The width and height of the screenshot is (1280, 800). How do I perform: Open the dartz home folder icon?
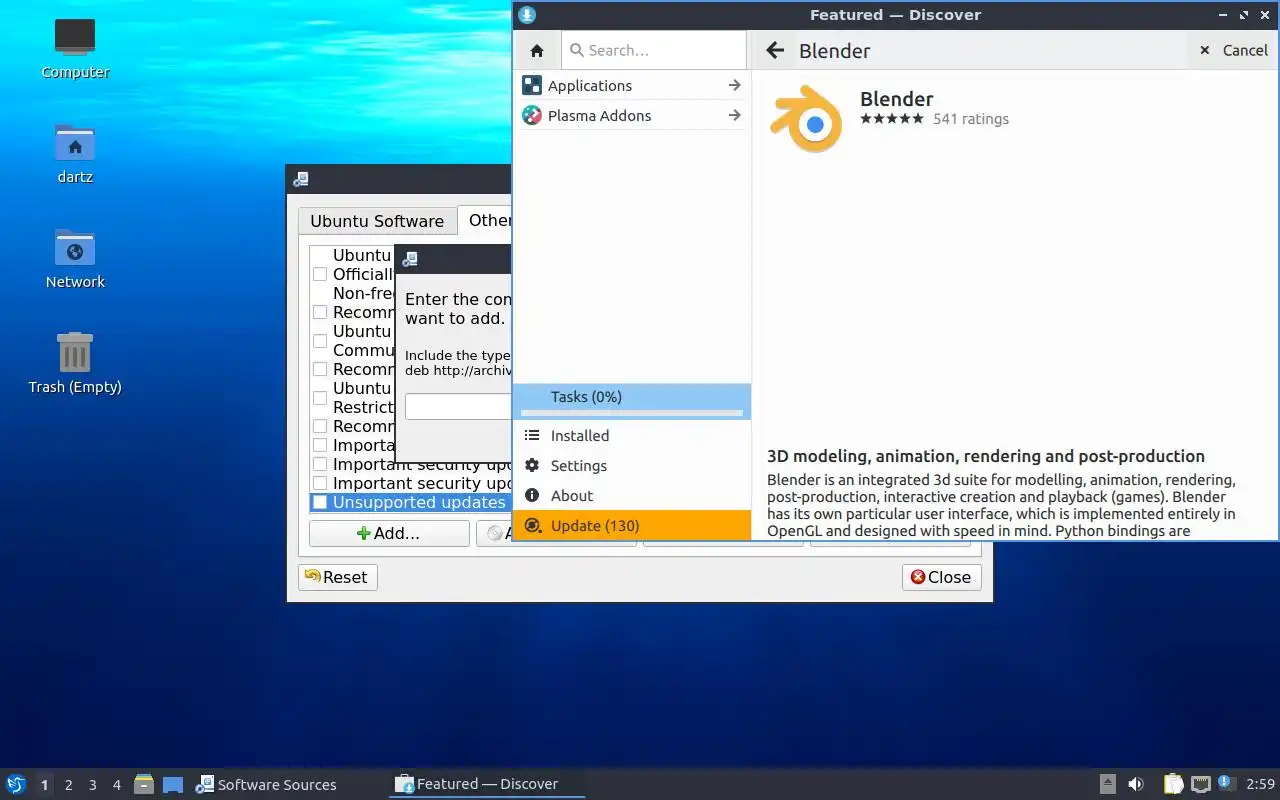pos(75,143)
